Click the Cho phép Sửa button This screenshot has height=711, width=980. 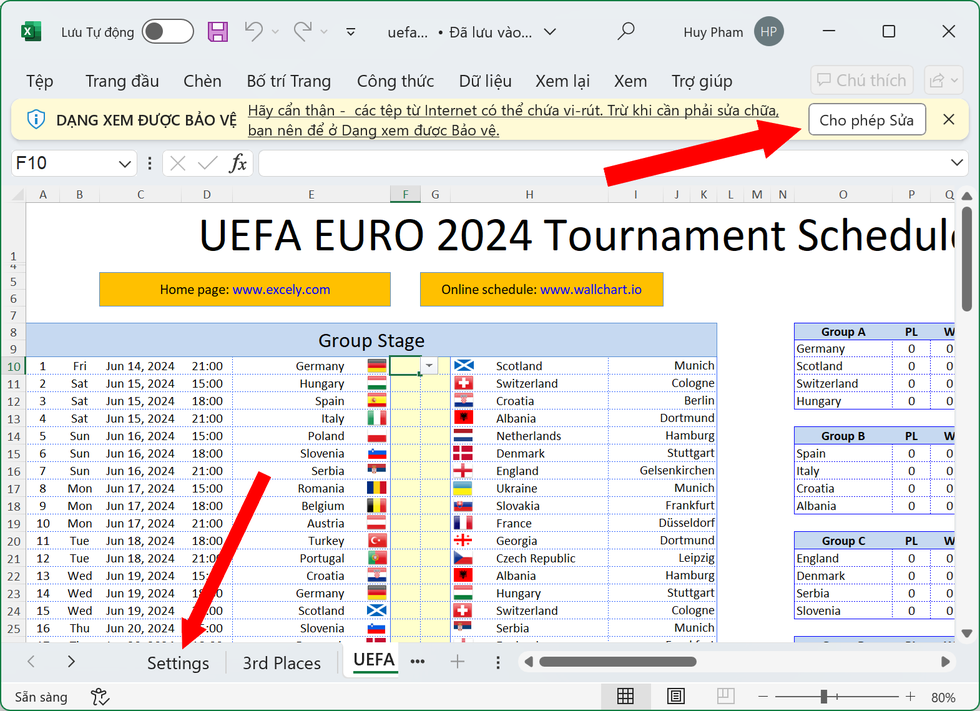[x=866, y=119]
